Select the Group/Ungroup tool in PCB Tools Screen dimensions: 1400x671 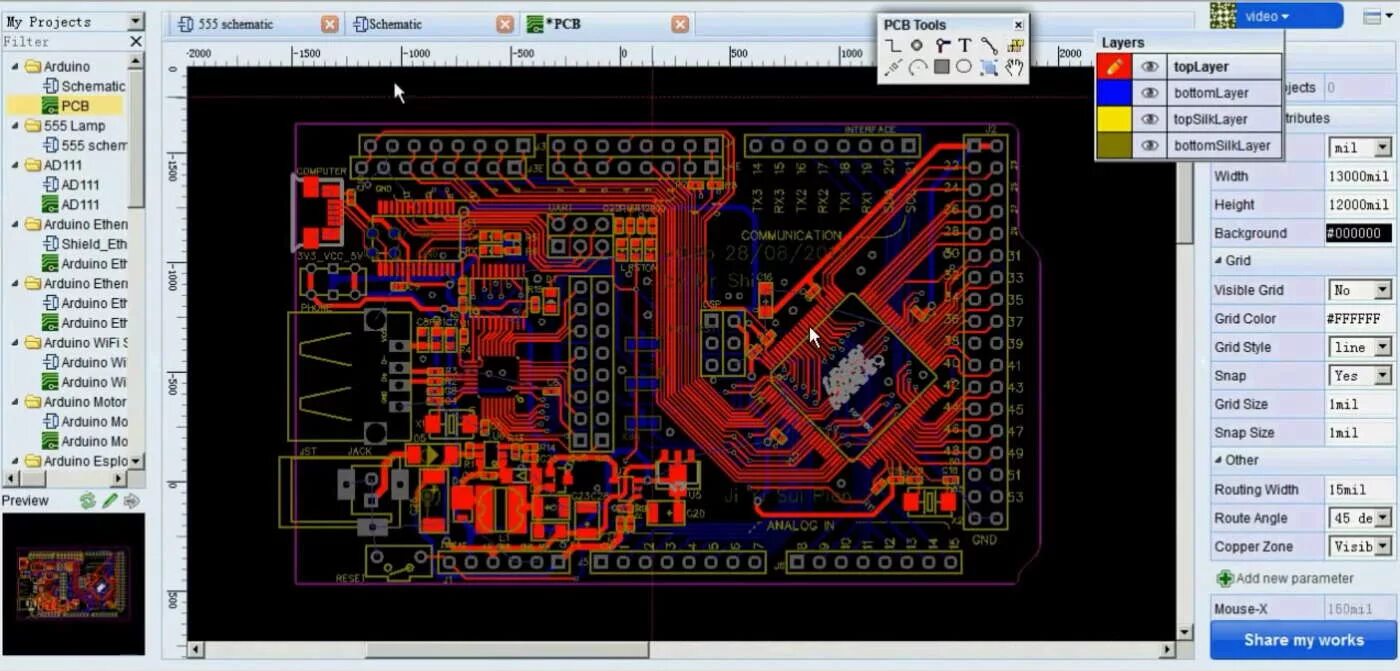[x=989, y=67]
